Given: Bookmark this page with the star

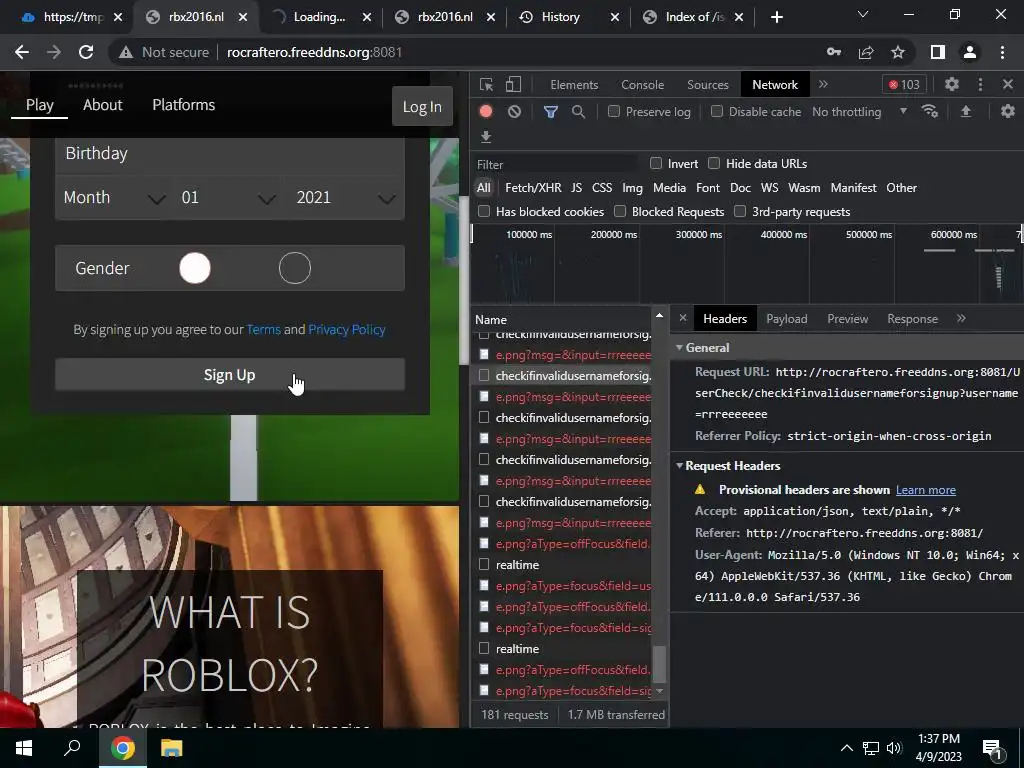Looking at the screenshot, I should click(x=898, y=52).
